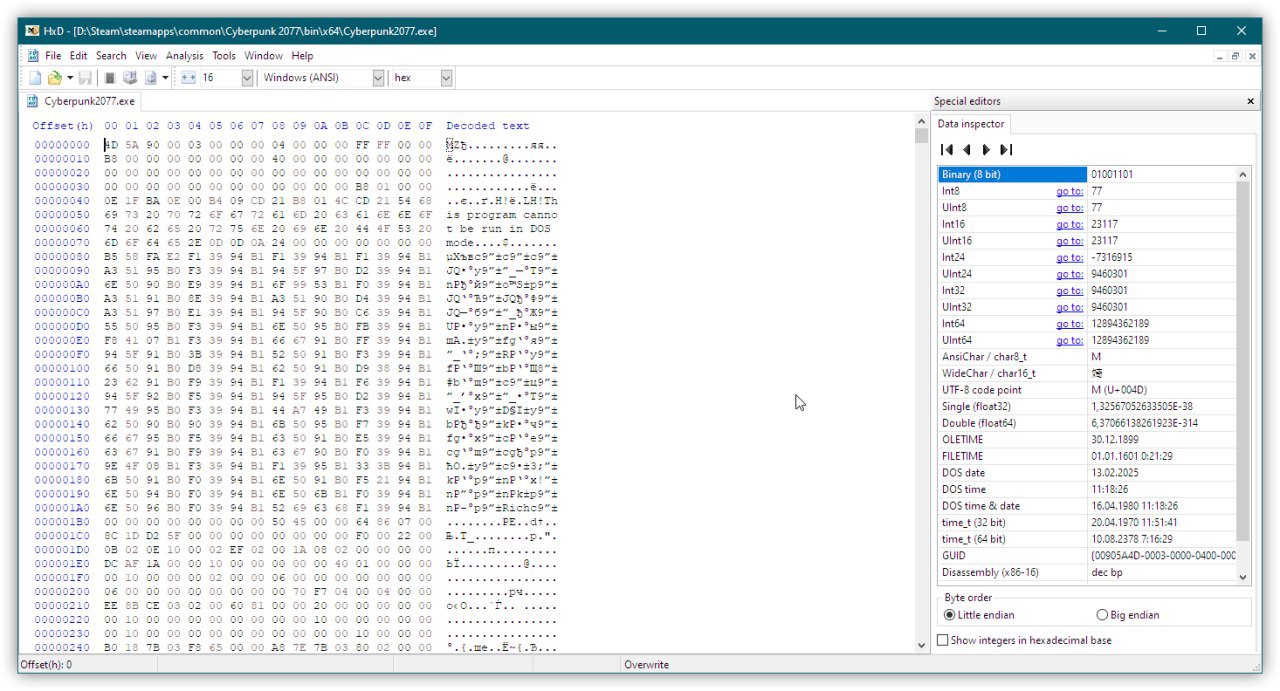Click 'go to:' link for Int64

point(1069,324)
